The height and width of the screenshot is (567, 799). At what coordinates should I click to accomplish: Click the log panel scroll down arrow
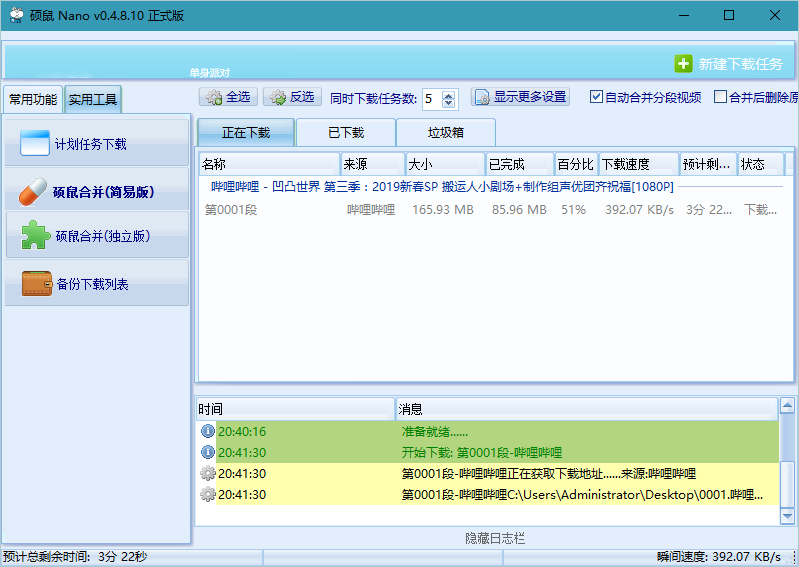tap(787, 516)
